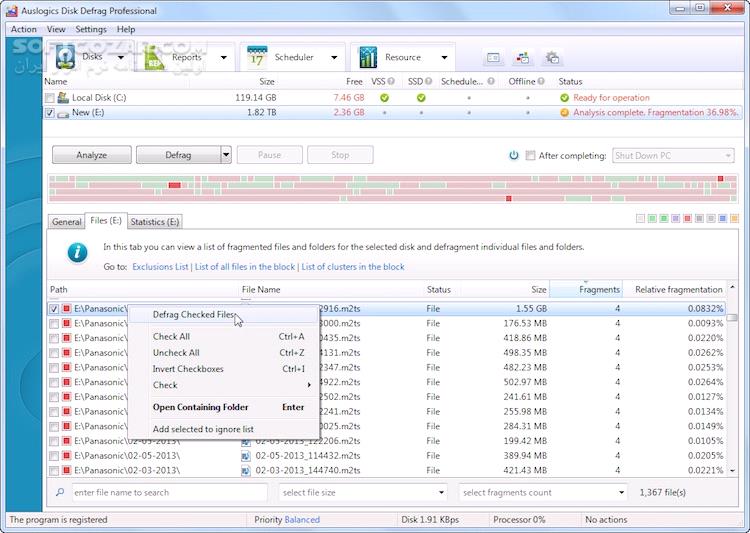
Task: Open the Shut Down PC combo box
Action: click(x=673, y=155)
